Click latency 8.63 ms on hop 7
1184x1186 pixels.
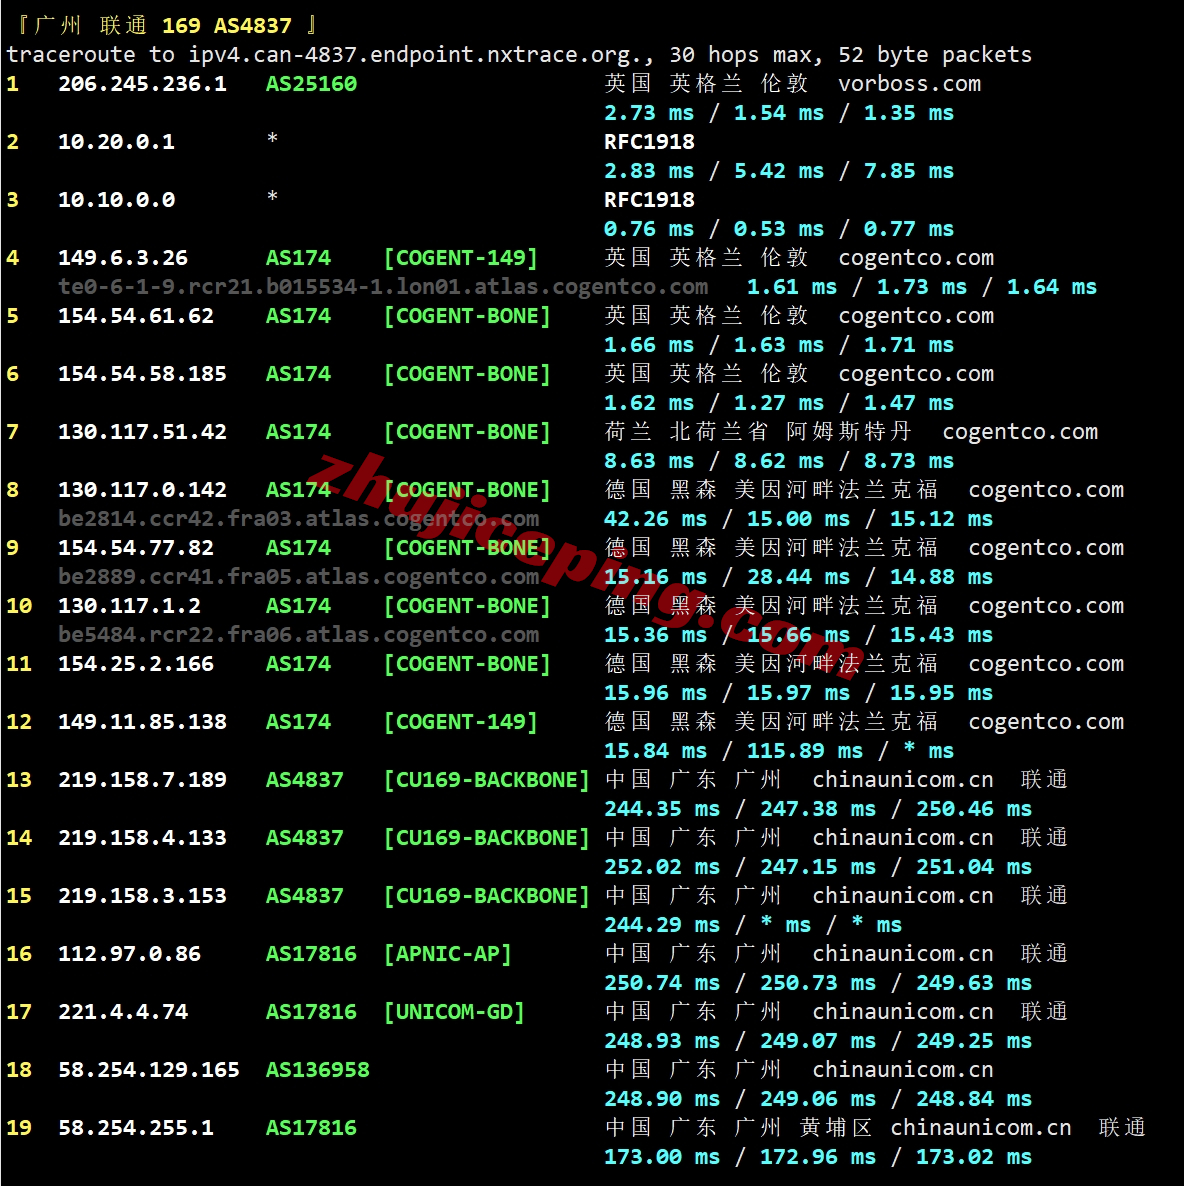click(x=648, y=461)
